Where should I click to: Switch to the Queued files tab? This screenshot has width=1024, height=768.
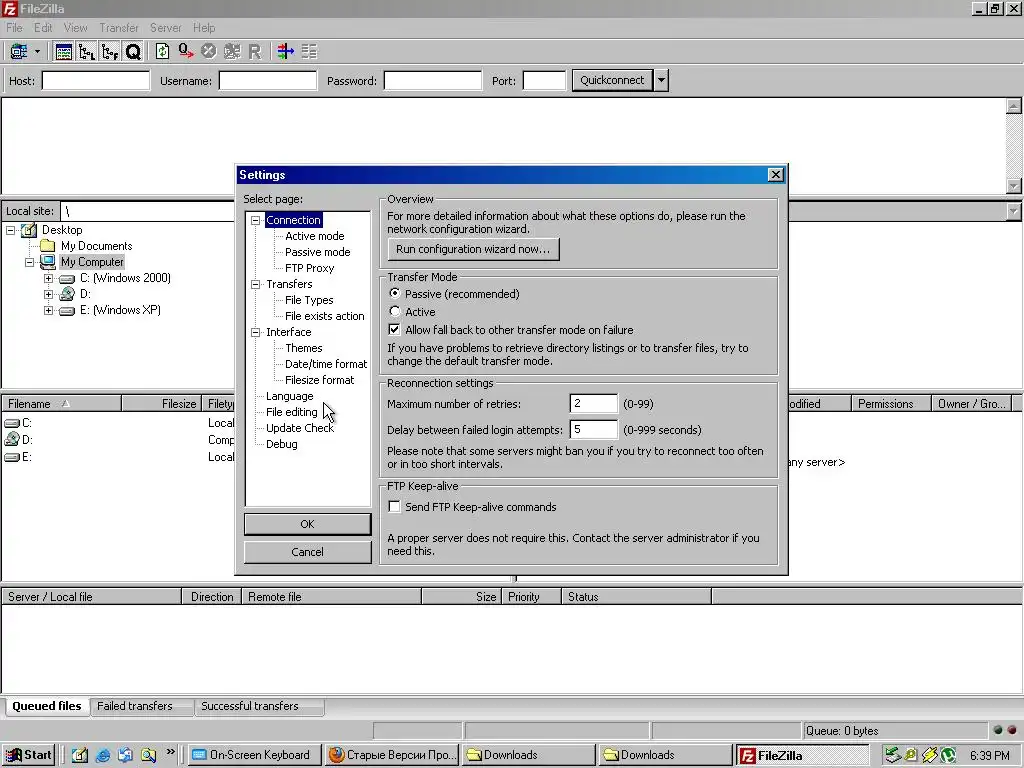pos(47,707)
